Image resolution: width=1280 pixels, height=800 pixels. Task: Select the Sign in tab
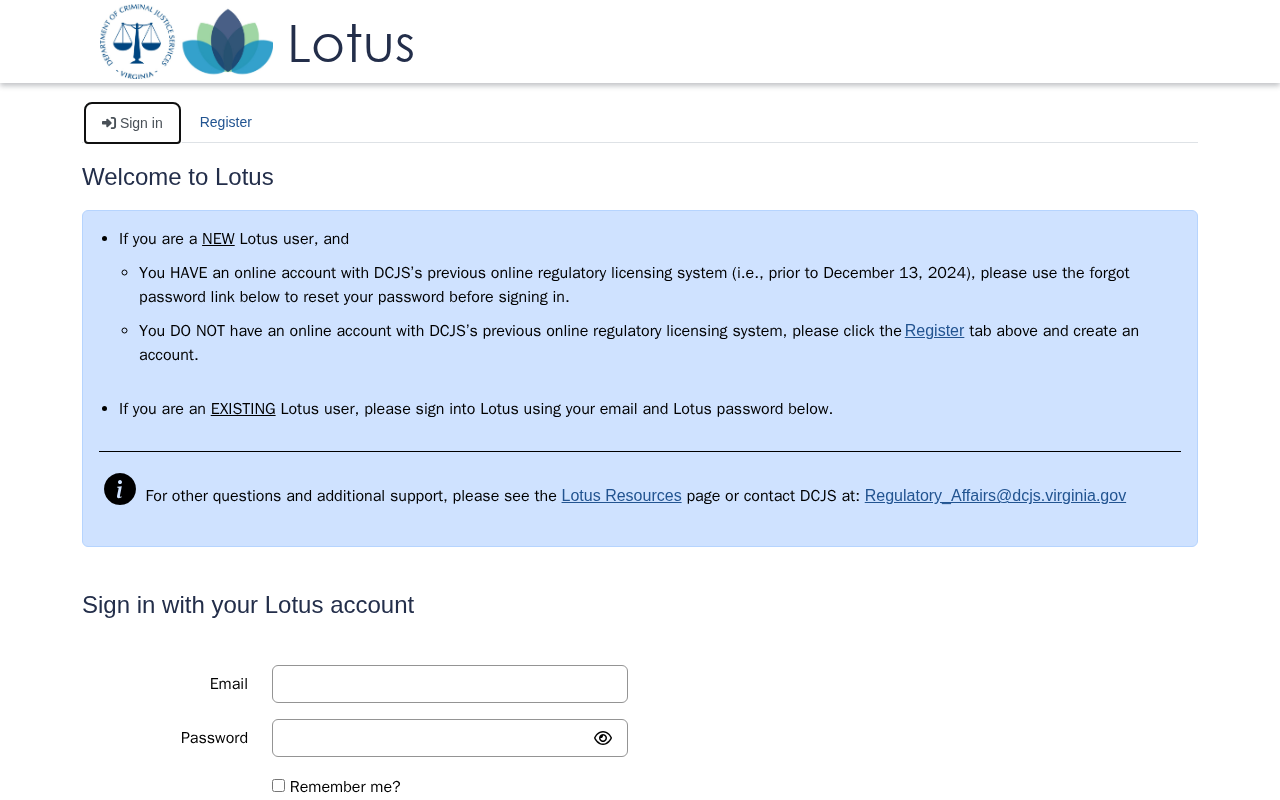132,123
